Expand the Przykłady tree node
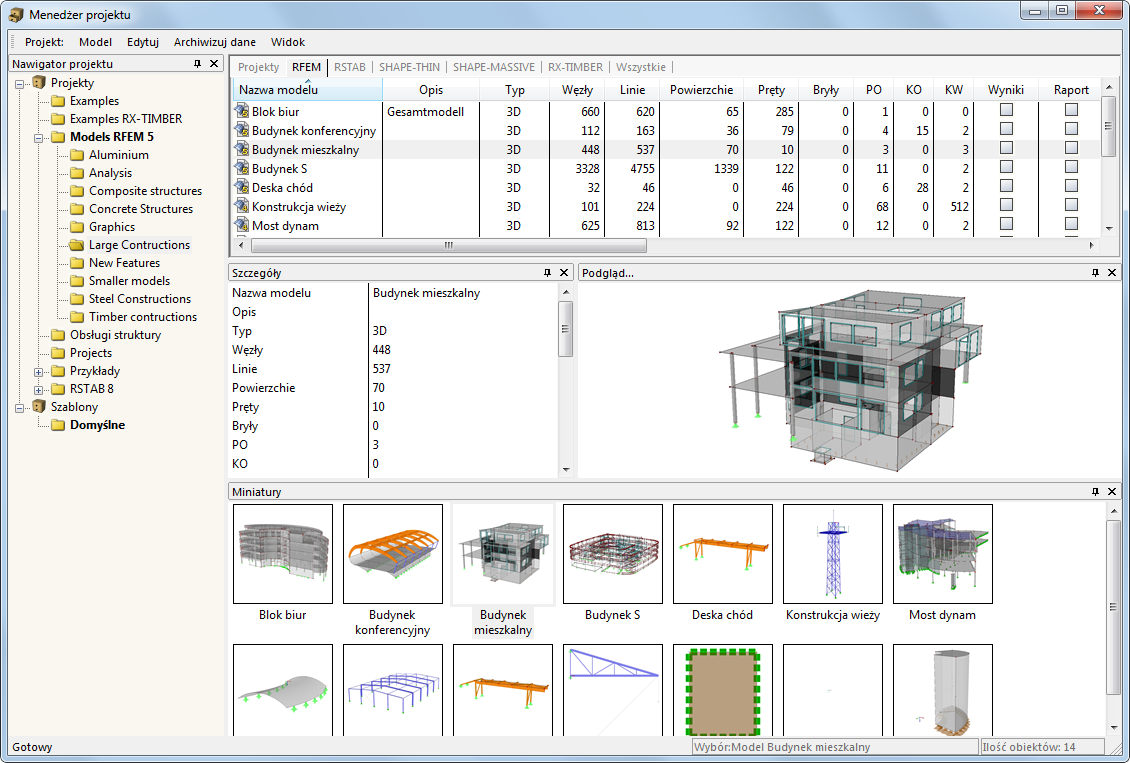Image resolution: width=1130 pixels, height=763 pixels. (39, 372)
